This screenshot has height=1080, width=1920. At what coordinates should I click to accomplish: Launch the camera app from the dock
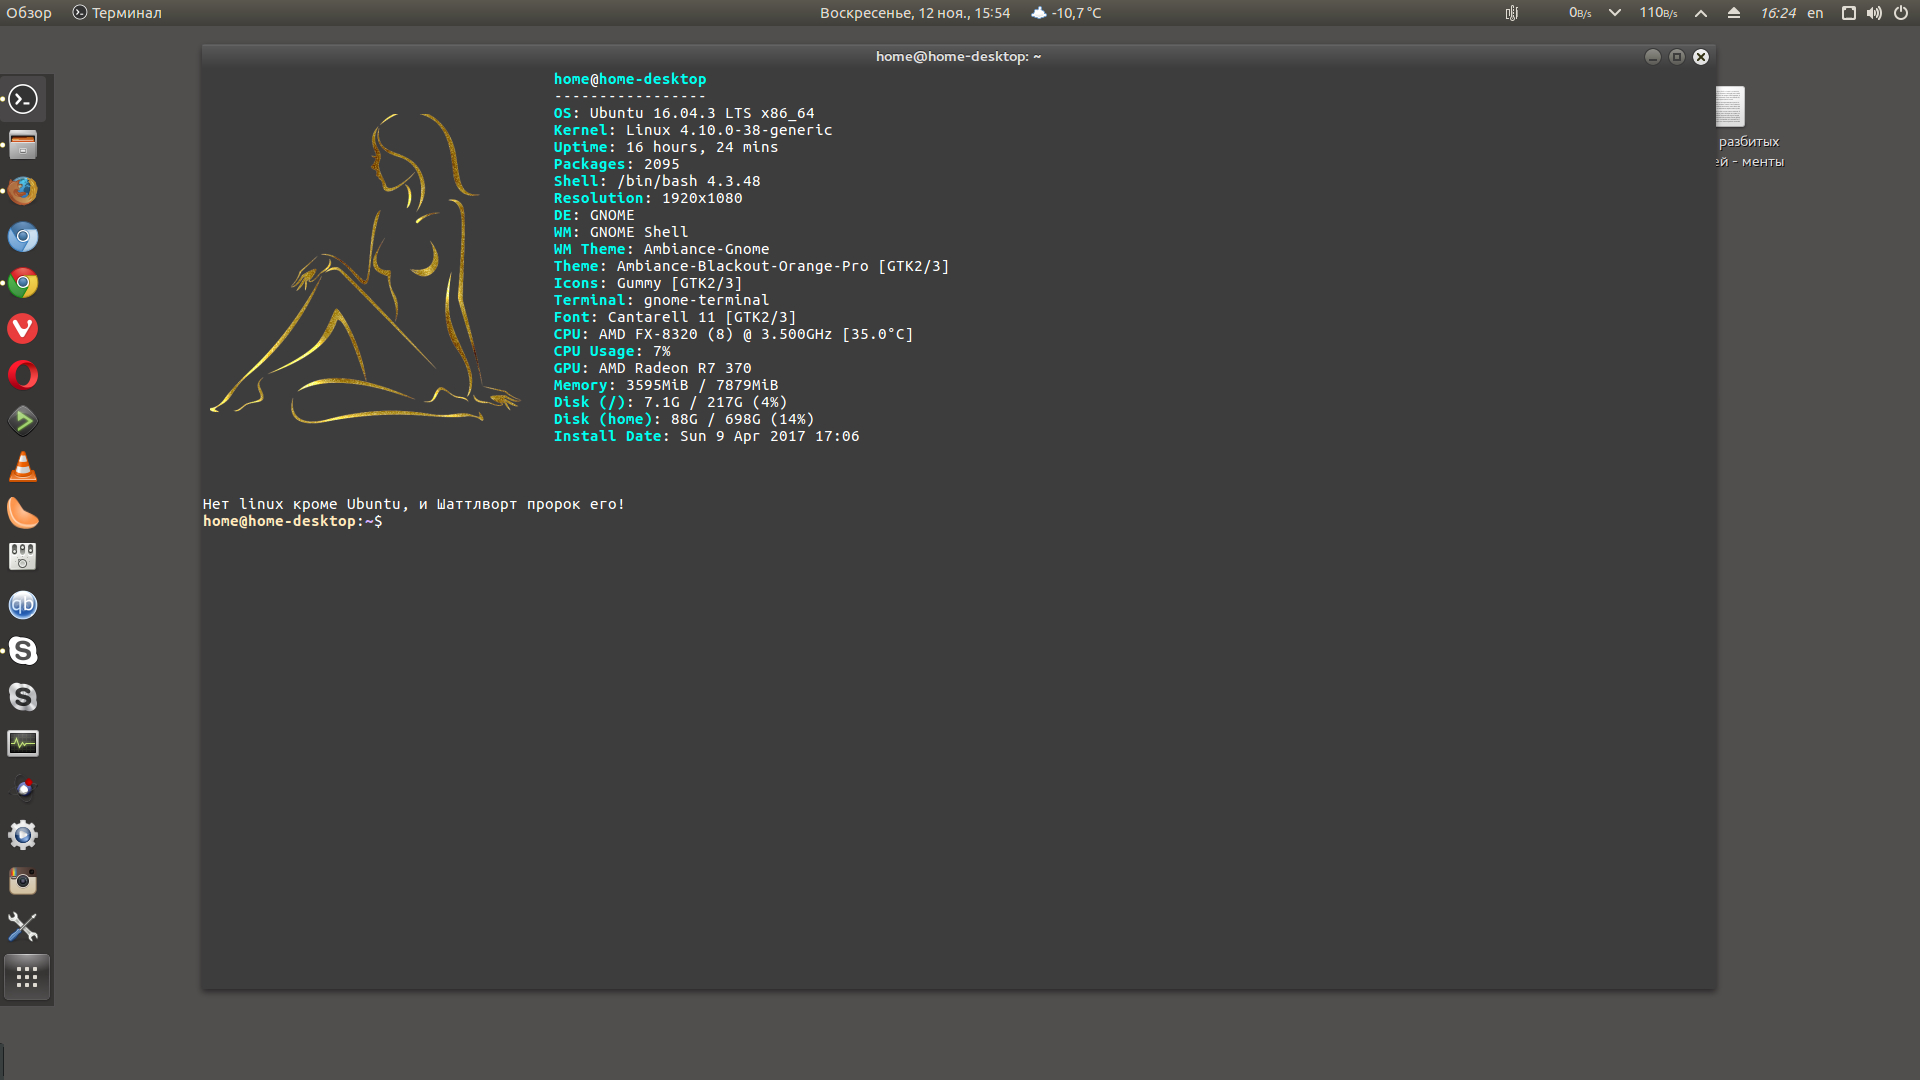point(23,881)
